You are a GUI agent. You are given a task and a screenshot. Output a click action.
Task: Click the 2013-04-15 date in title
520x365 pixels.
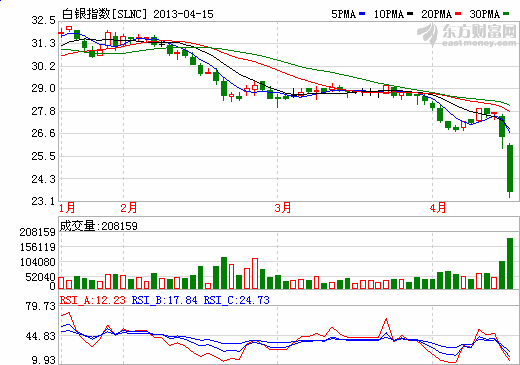[183, 14]
